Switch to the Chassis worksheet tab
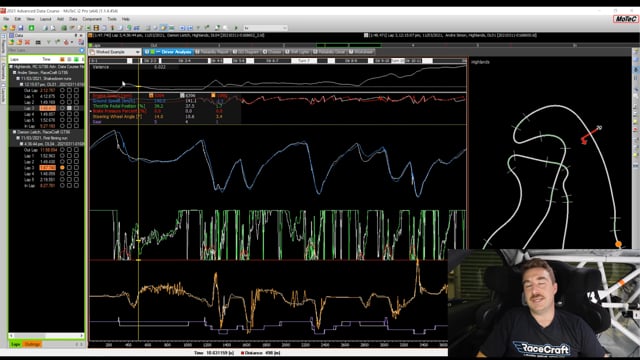640x360 pixels. (272, 52)
